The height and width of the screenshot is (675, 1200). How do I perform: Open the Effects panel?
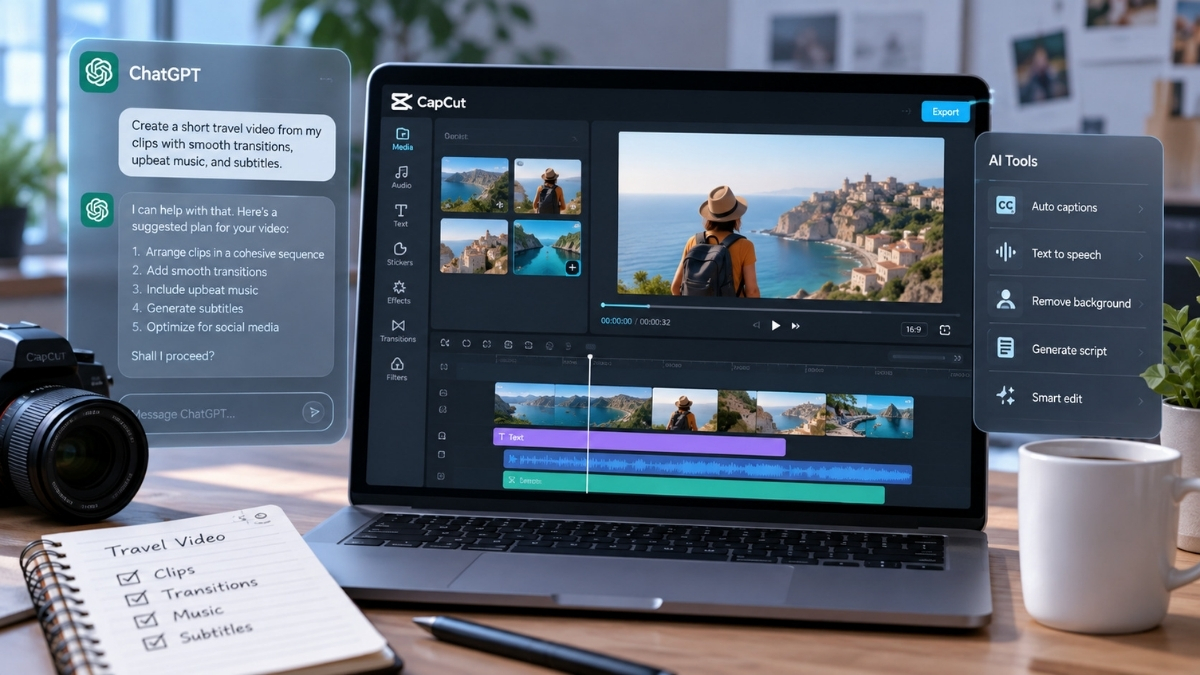point(399,292)
